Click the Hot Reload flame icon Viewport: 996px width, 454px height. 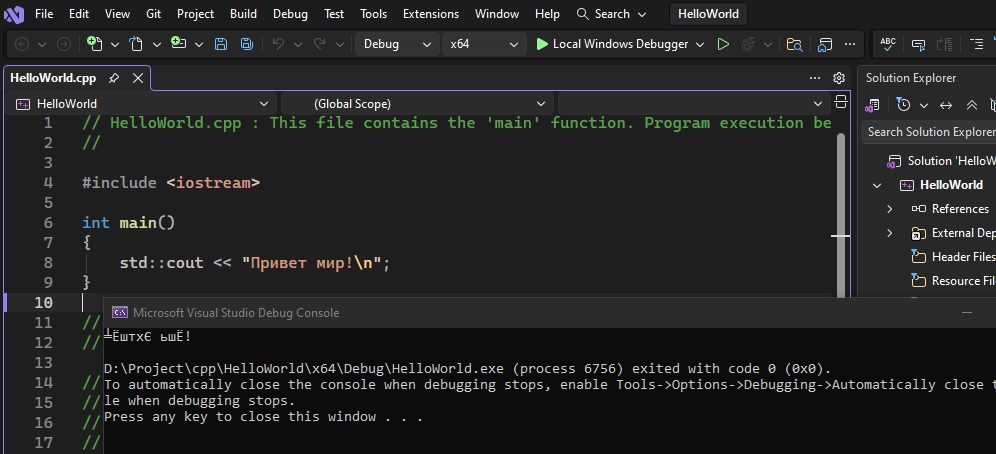[748, 44]
